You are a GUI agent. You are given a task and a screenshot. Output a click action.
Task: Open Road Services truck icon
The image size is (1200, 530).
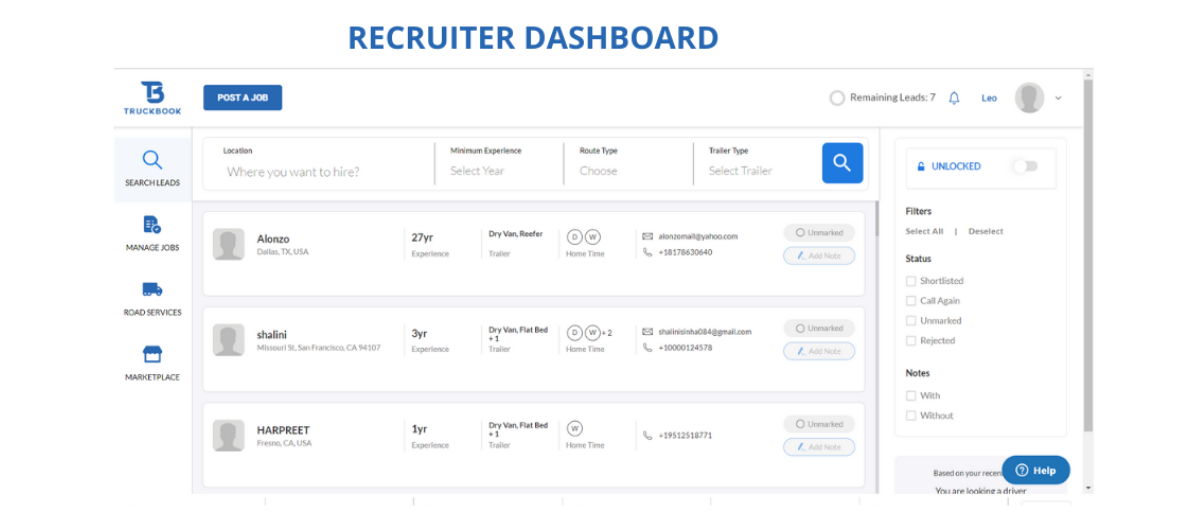pos(152,290)
